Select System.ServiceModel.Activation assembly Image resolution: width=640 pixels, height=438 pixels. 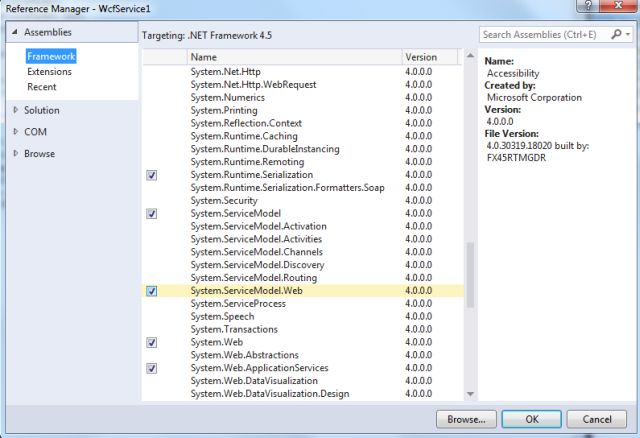303,227
